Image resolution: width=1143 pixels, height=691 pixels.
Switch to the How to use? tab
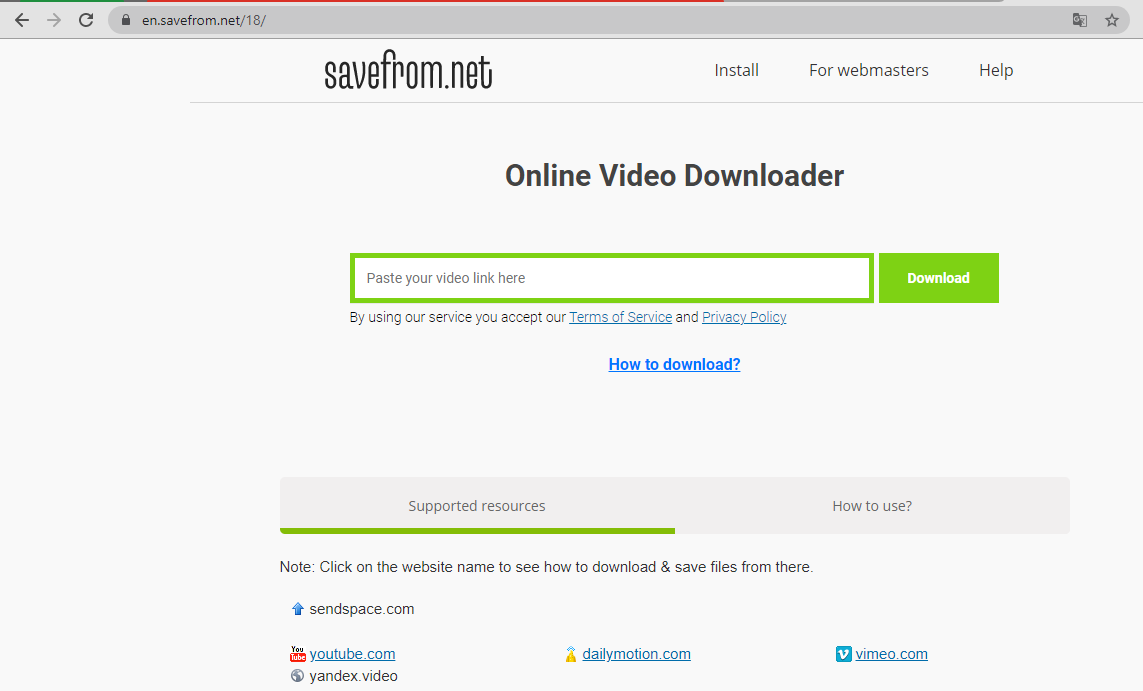[872, 505]
